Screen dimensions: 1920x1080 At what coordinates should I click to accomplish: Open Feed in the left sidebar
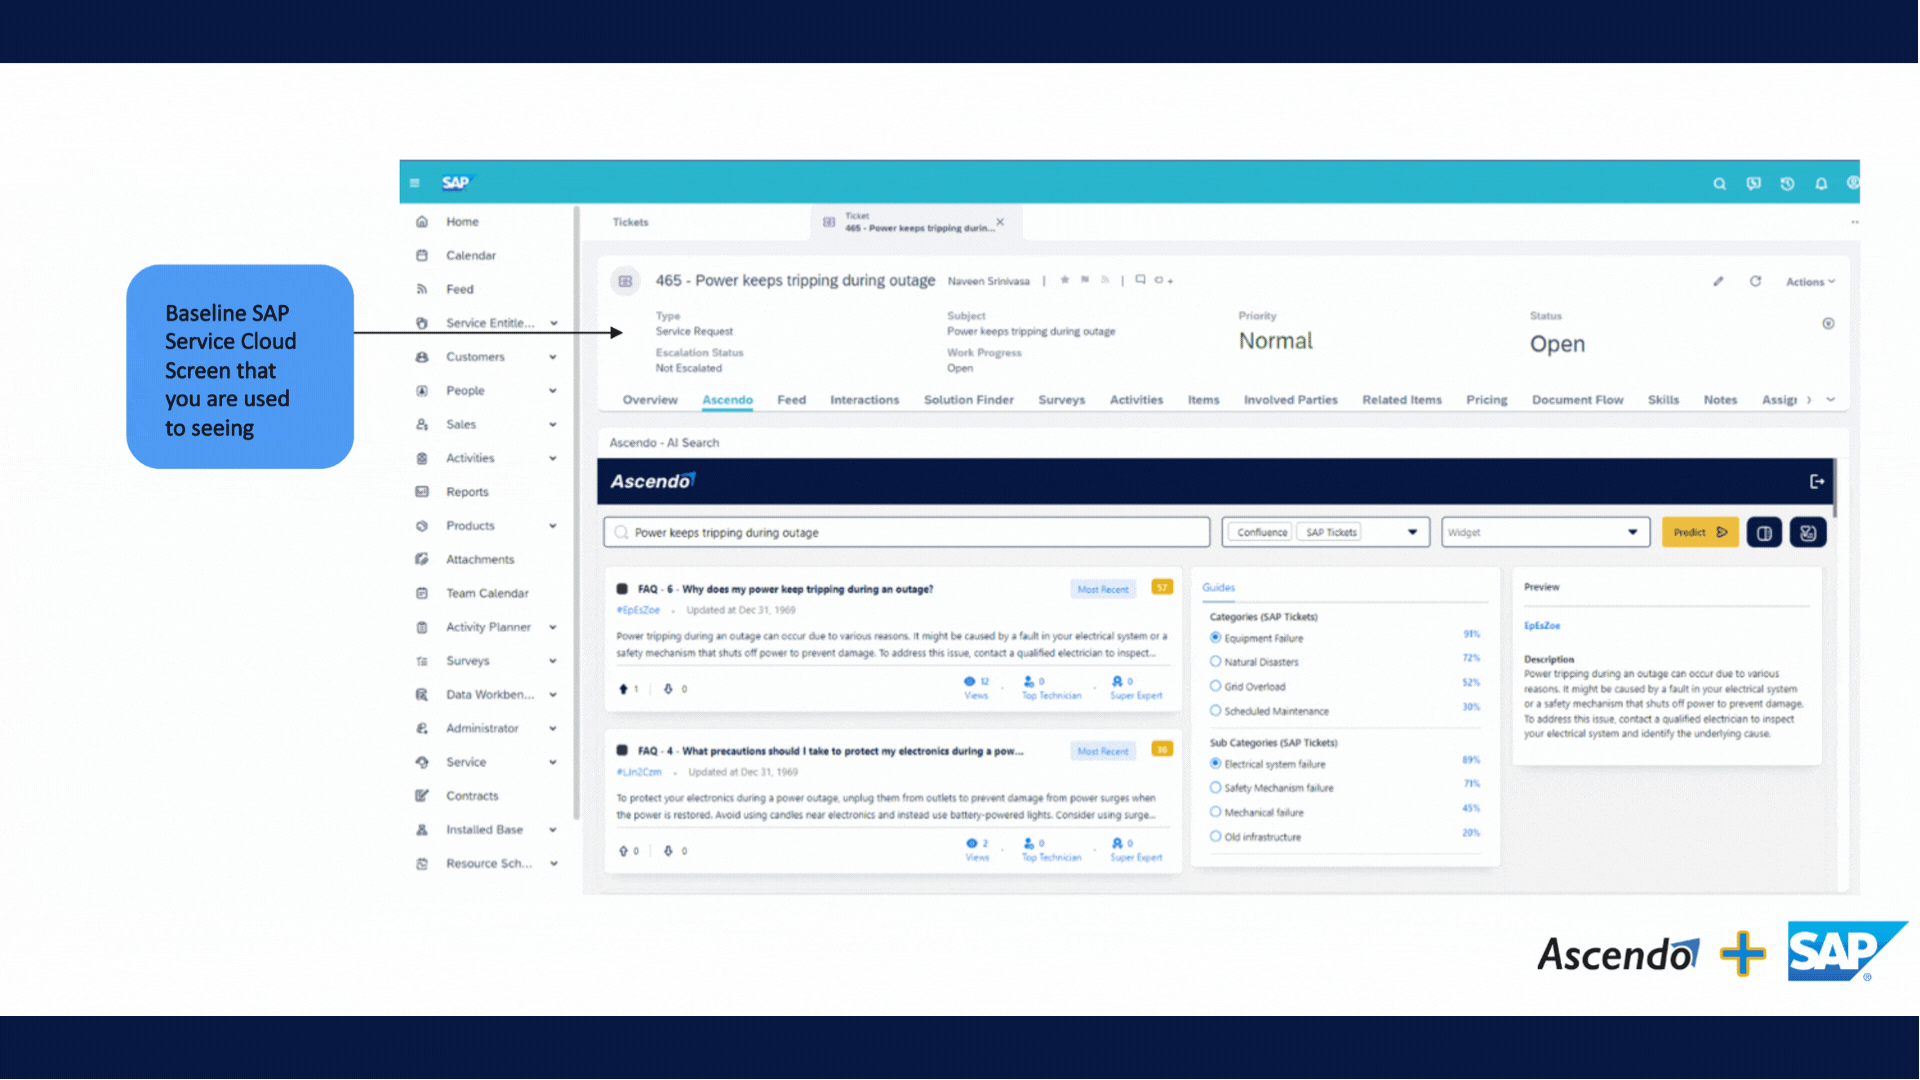459,290
